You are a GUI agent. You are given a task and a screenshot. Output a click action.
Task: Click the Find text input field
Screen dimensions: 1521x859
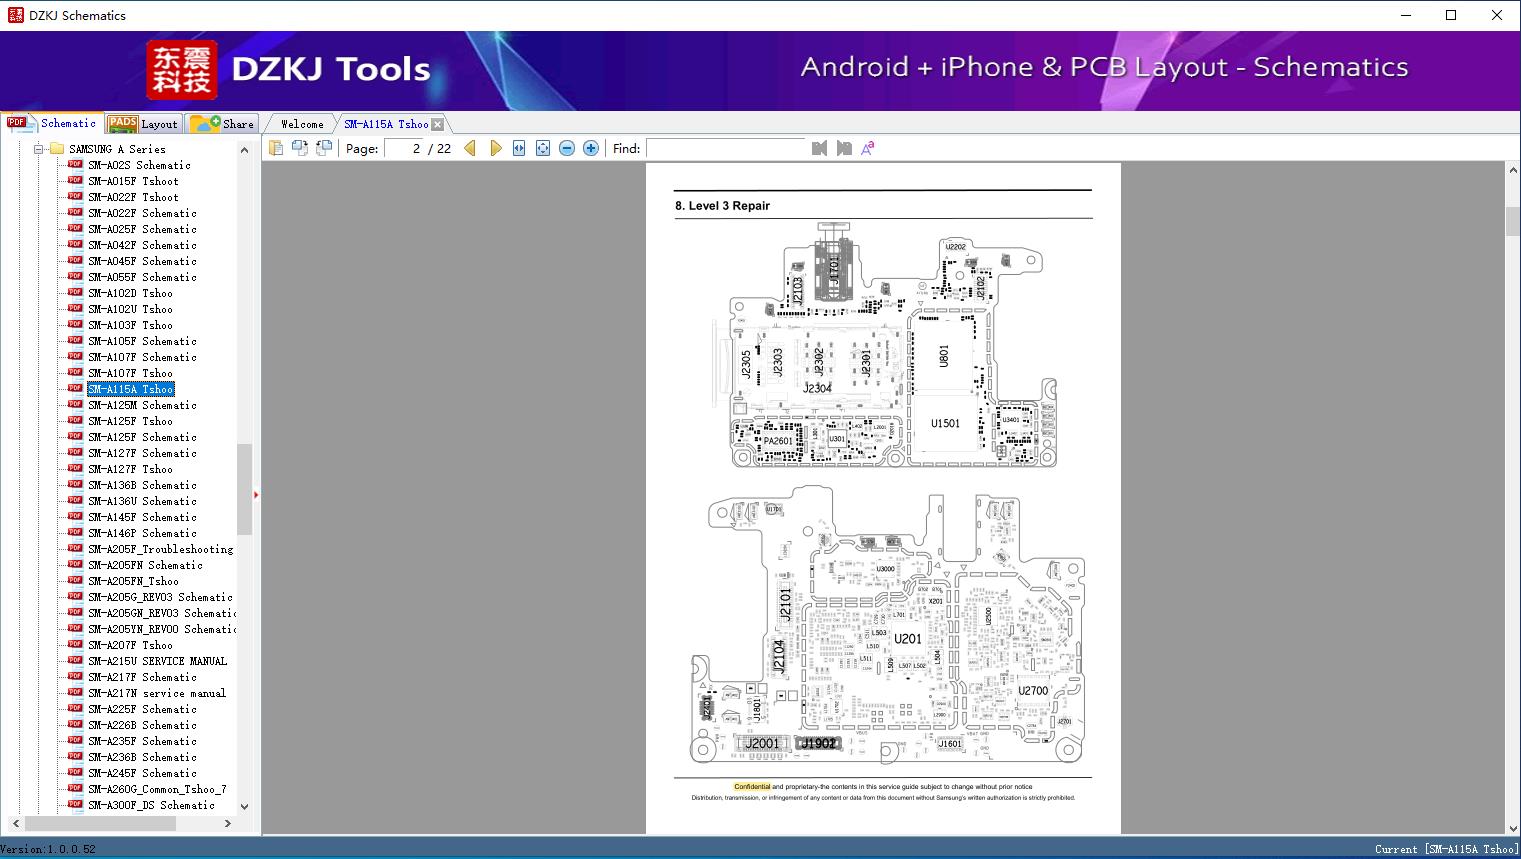pyautogui.click(x=725, y=148)
